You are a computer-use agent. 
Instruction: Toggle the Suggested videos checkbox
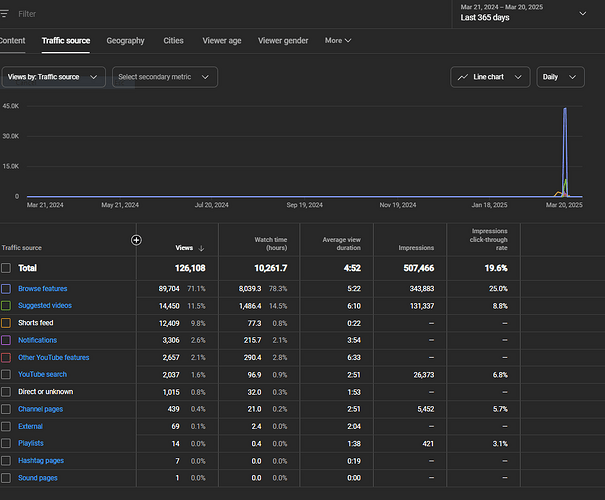click(x=6, y=306)
